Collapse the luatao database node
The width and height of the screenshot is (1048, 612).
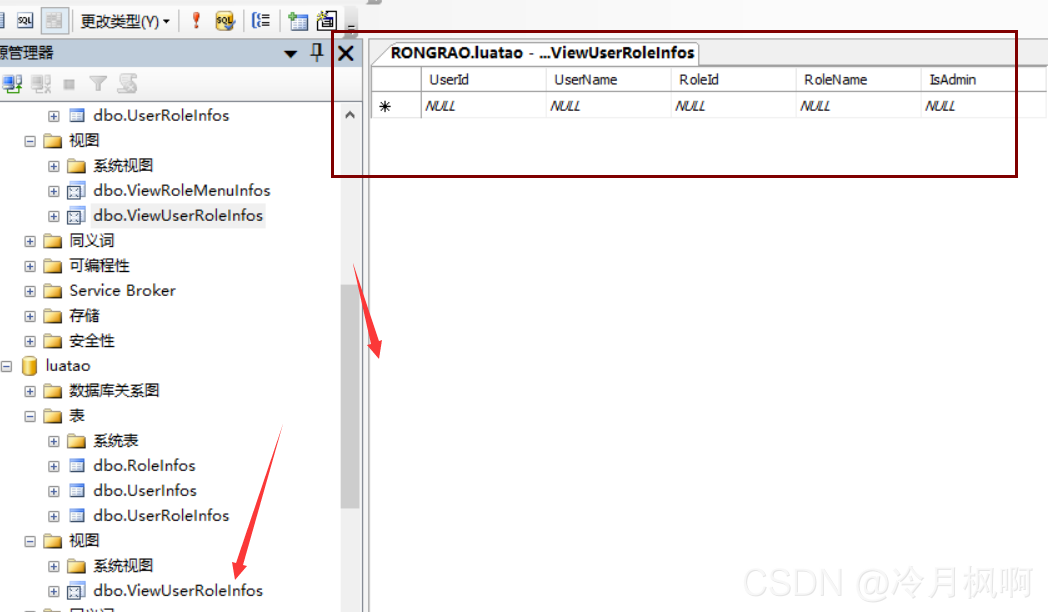[x=7, y=366]
